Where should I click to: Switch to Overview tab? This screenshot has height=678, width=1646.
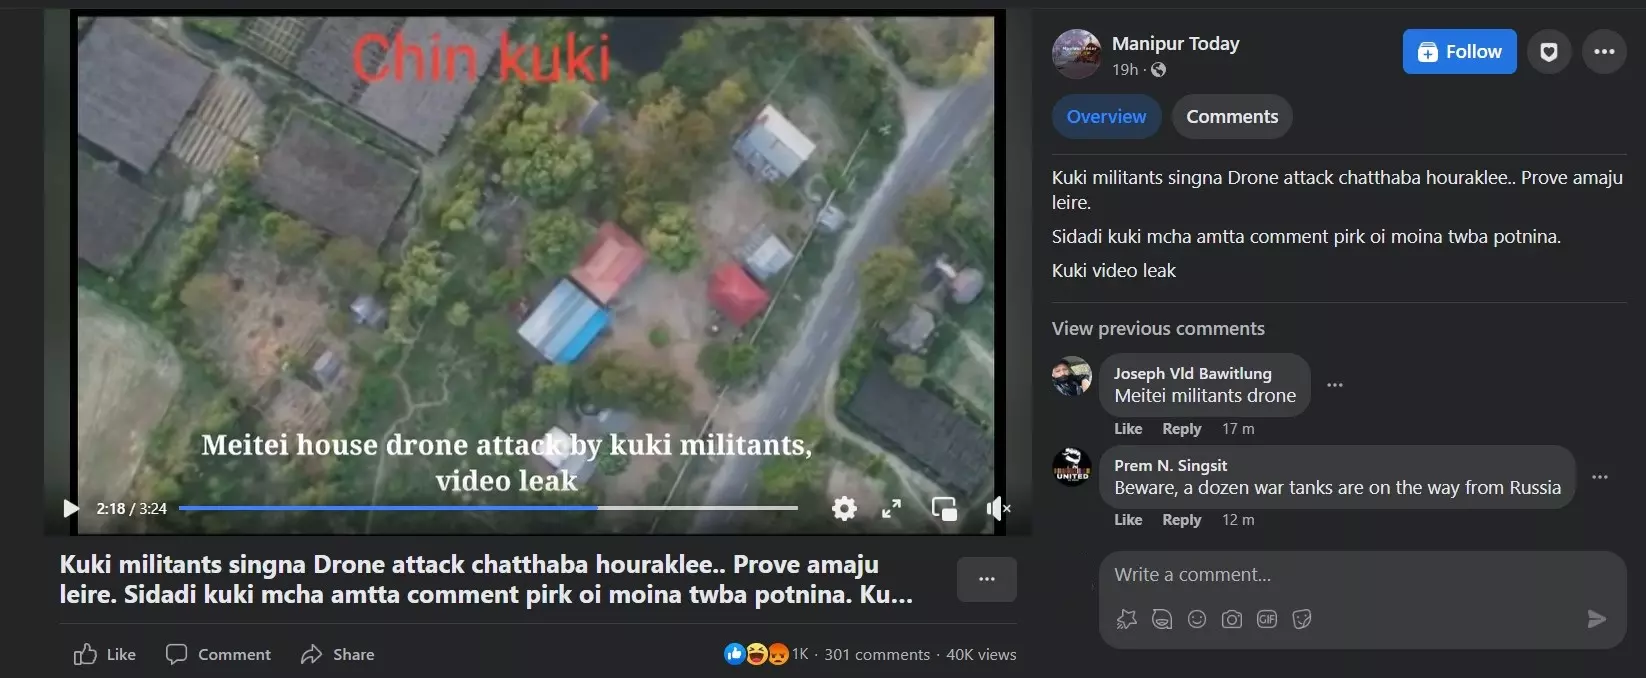pyautogui.click(x=1106, y=117)
